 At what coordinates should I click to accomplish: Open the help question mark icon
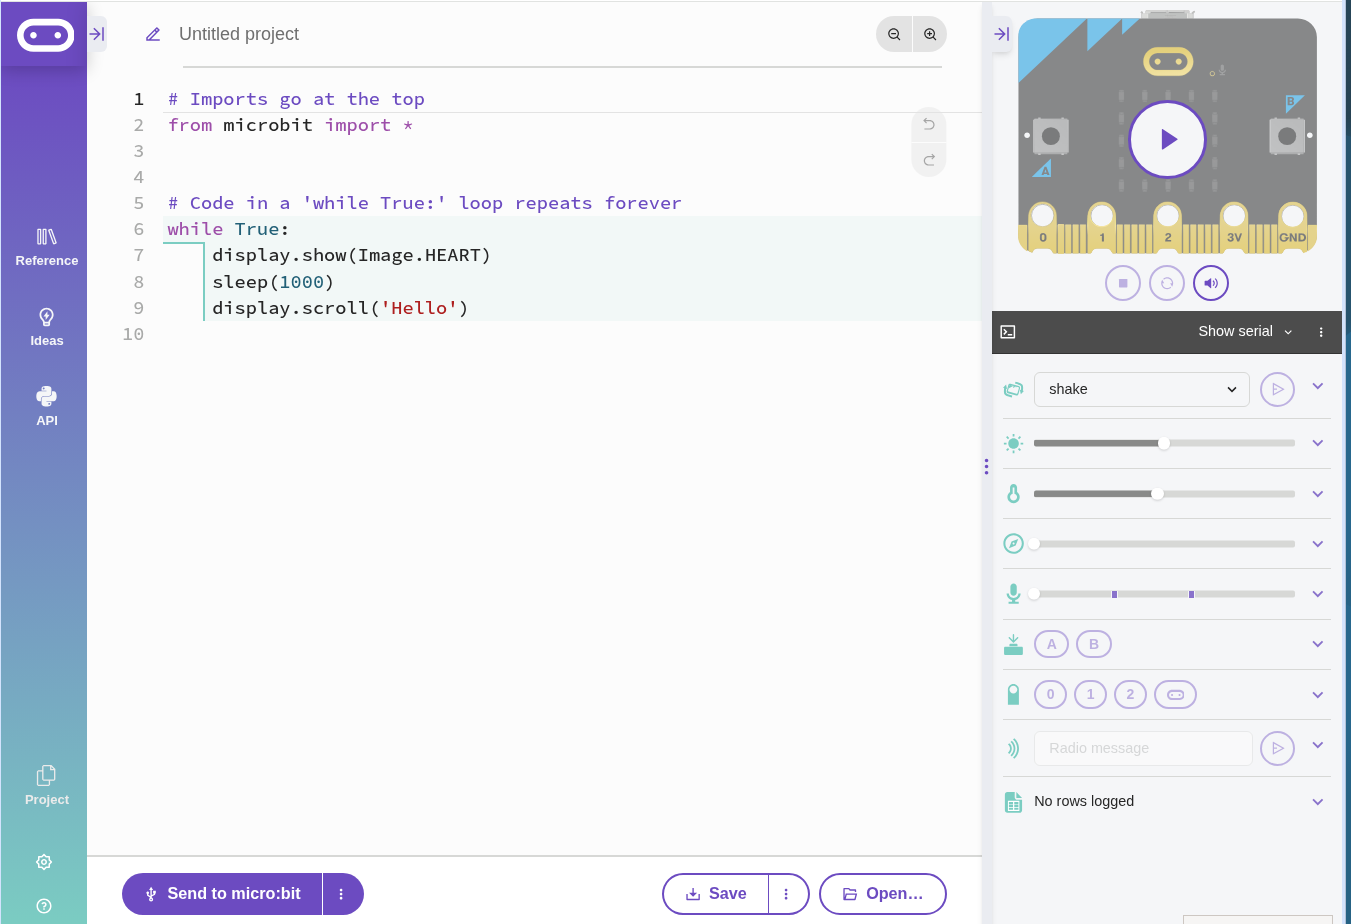[x=44, y=906]
